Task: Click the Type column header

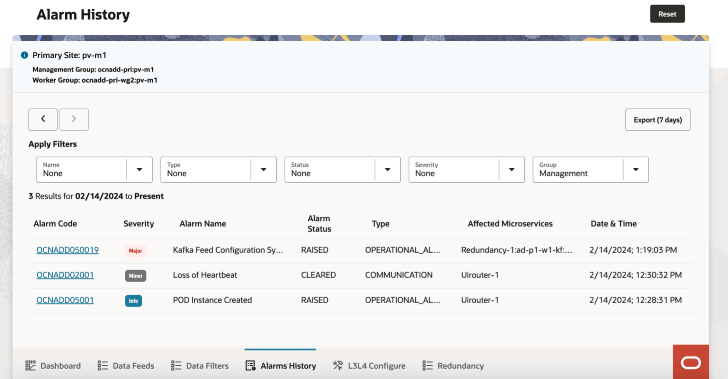Action: click(x=380, y=223)
